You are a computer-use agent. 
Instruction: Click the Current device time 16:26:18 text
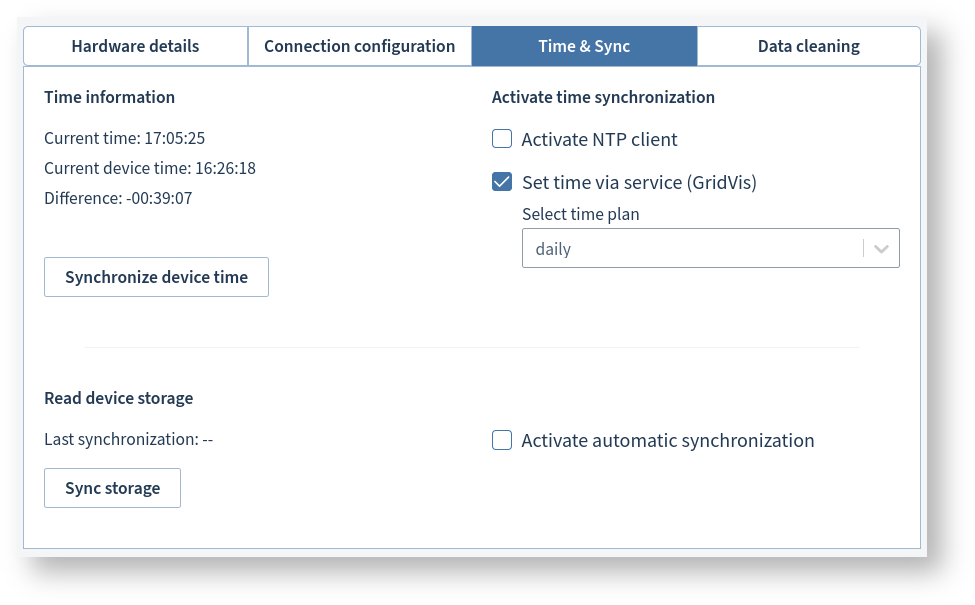point(150,168)
